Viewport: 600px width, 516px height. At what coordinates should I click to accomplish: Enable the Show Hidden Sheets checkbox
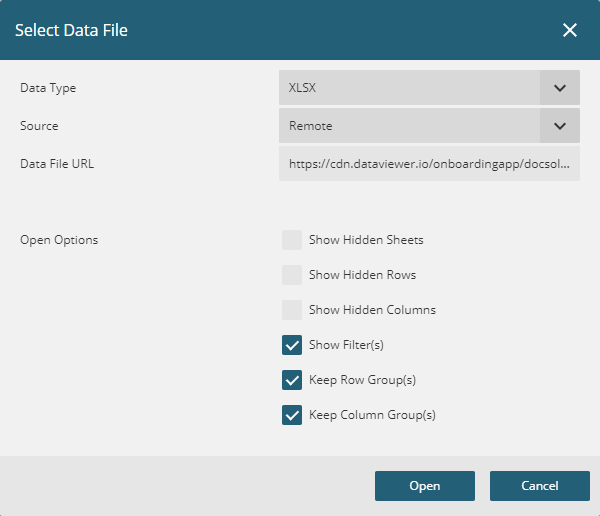pos(292,240)
